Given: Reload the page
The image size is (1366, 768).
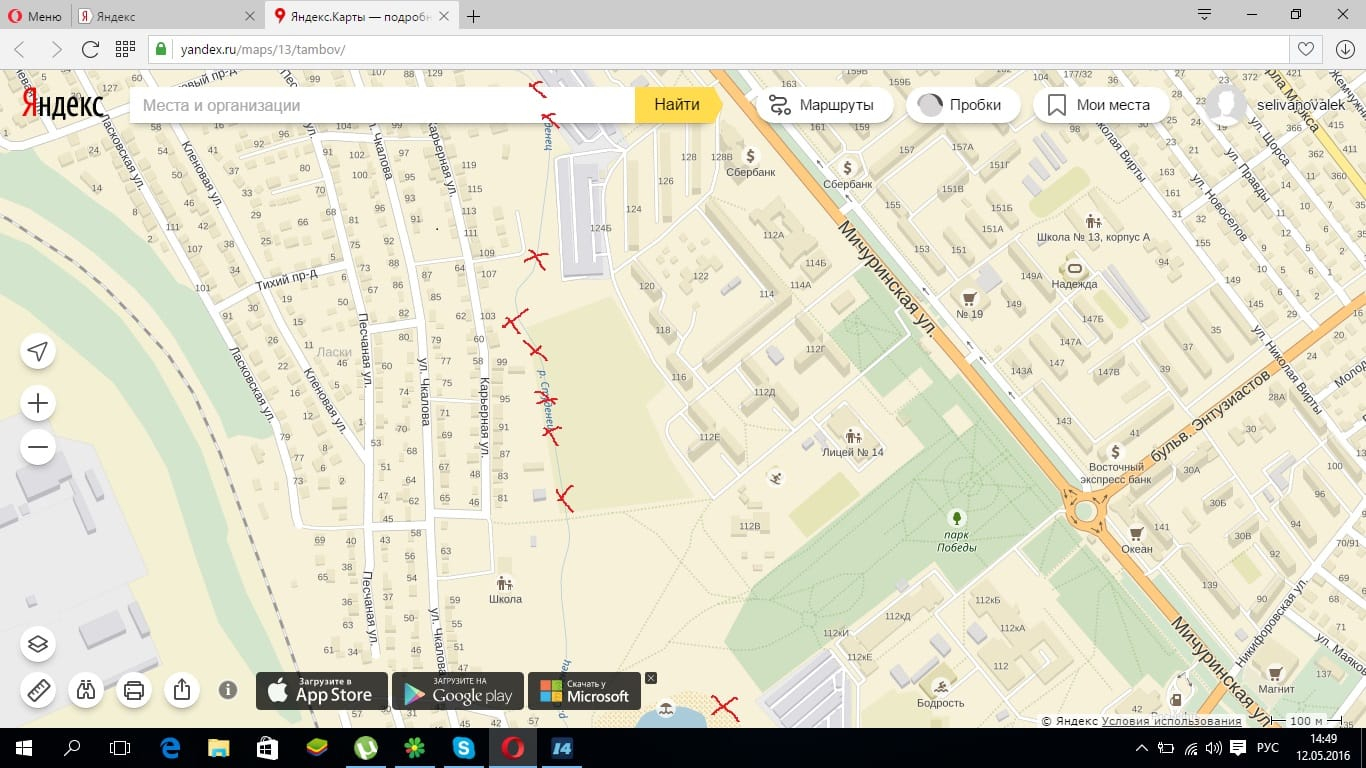Looking at the screenshot, I should 90,49.
